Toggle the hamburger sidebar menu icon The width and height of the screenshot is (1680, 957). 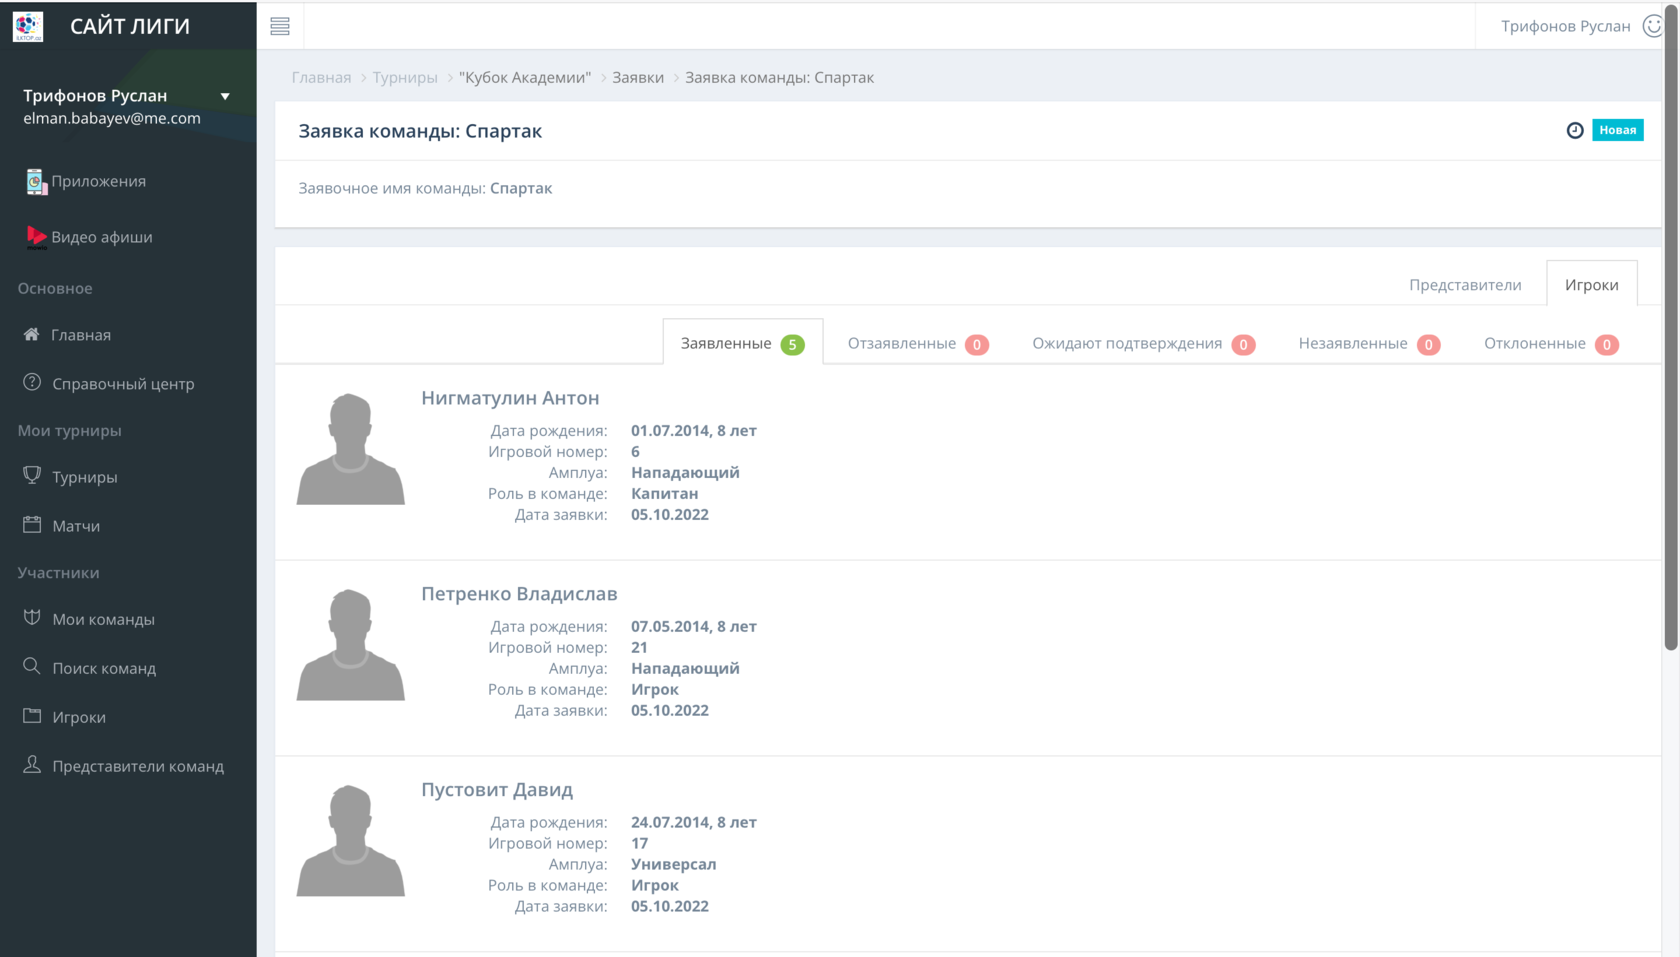point(280,26)
